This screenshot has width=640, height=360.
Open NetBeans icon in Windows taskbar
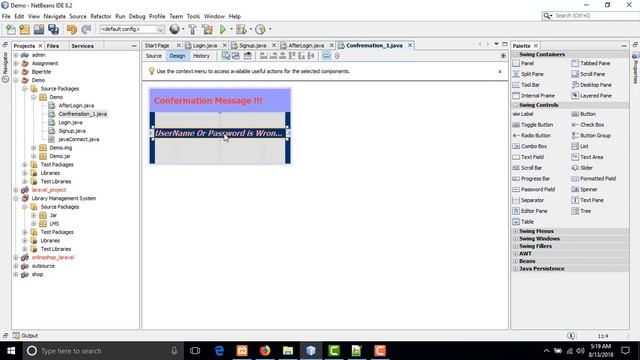311,351
